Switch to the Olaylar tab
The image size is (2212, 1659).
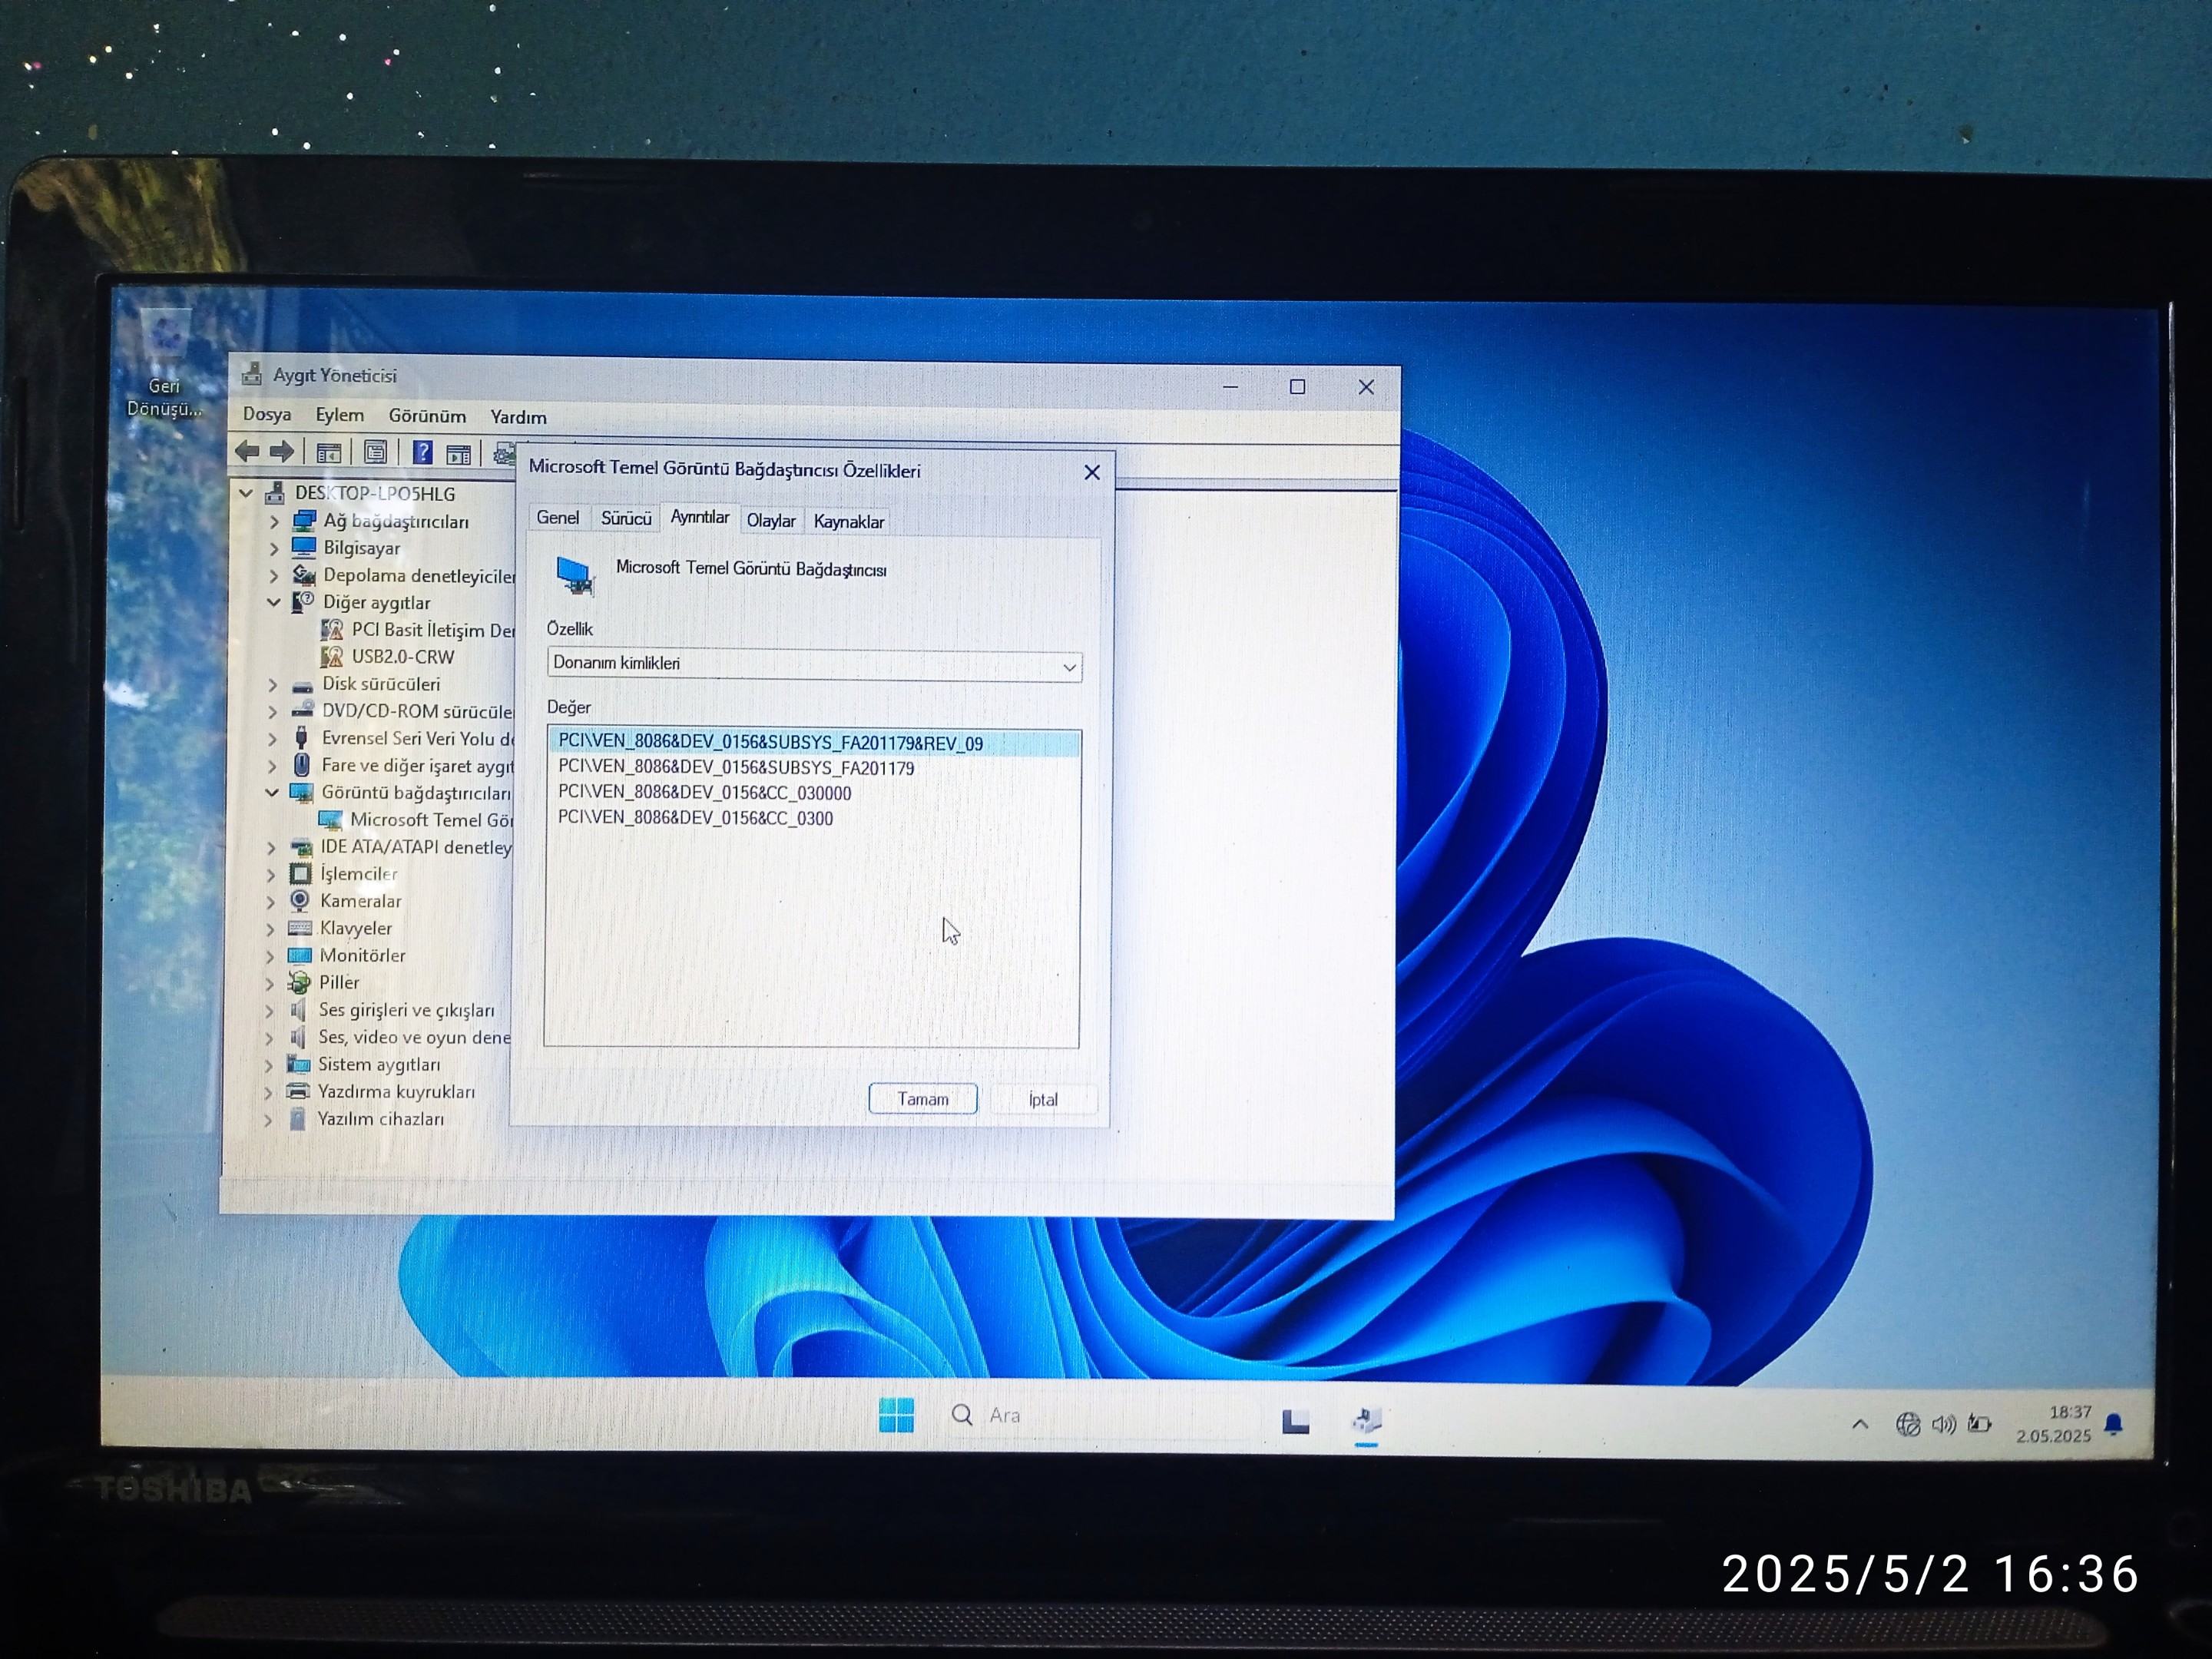pos(771,521)
